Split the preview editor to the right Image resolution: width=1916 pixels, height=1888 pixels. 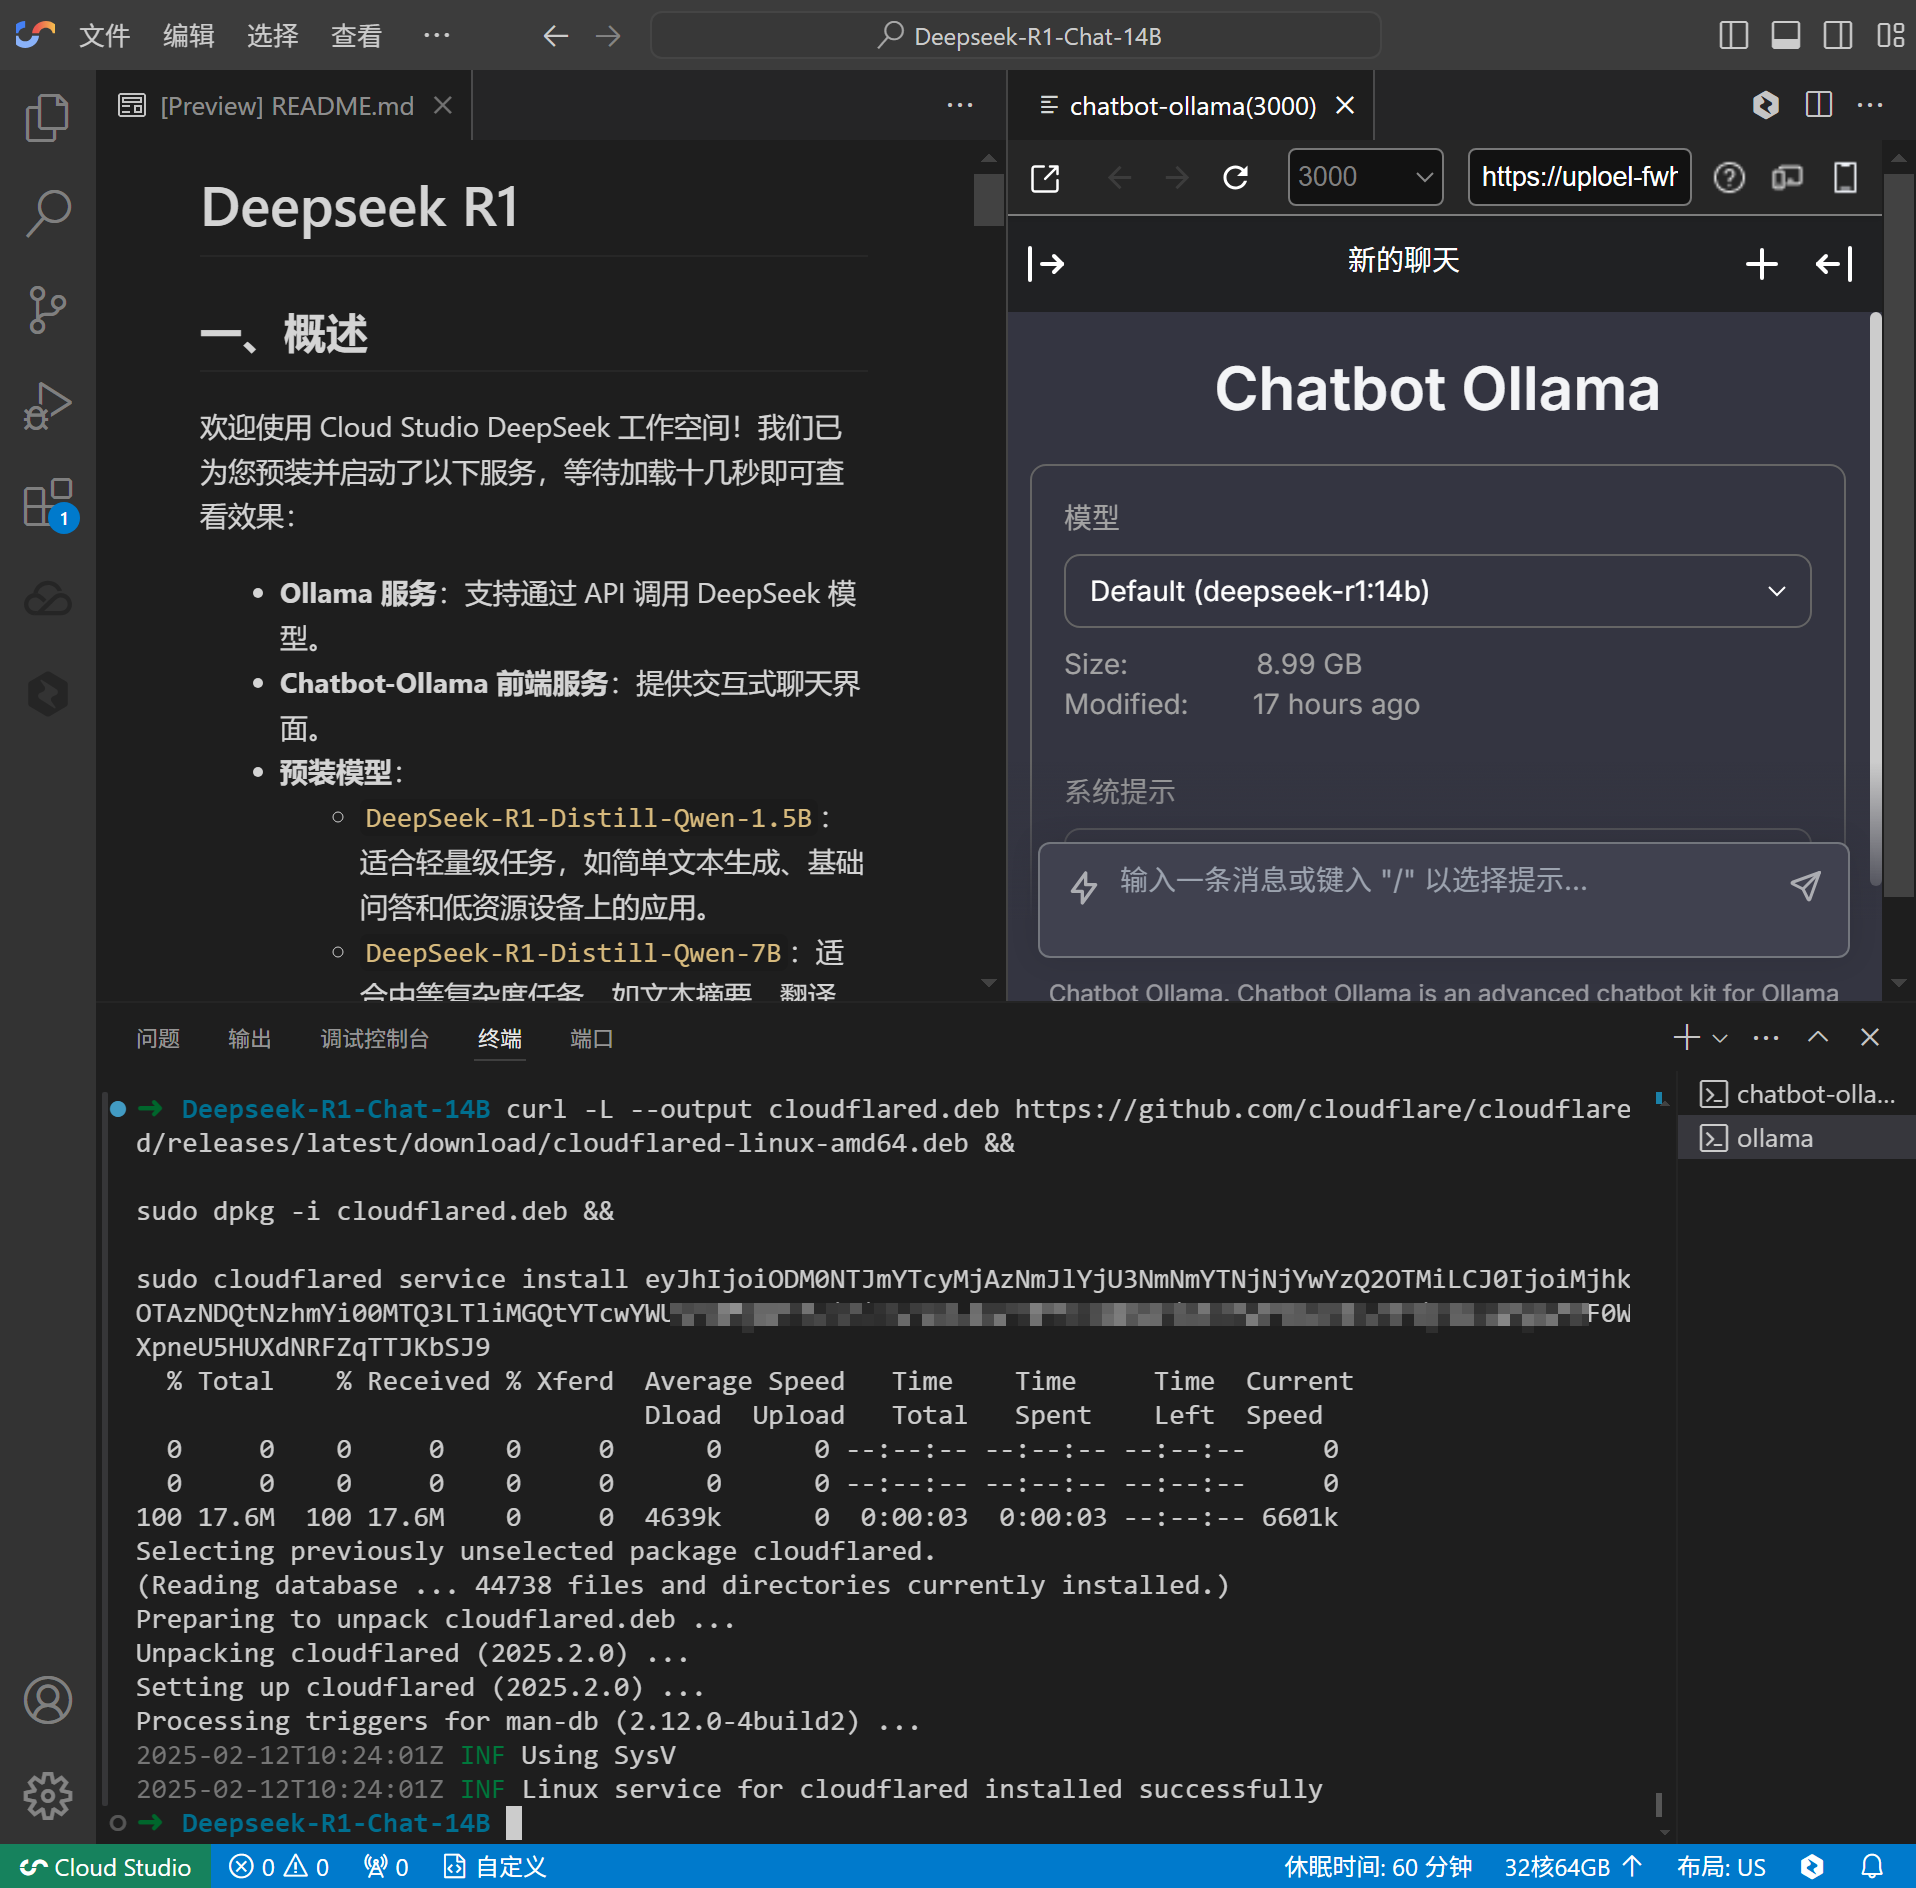[1818, 105]
